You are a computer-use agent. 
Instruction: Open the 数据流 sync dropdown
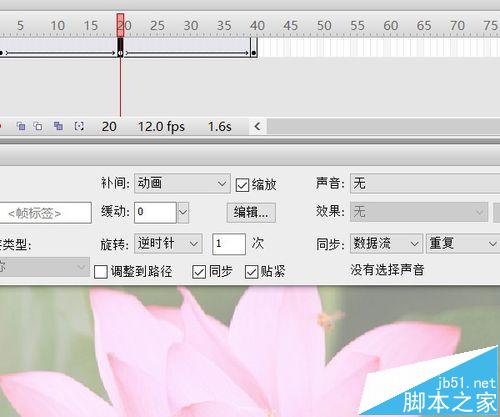(x=386, y=244)
